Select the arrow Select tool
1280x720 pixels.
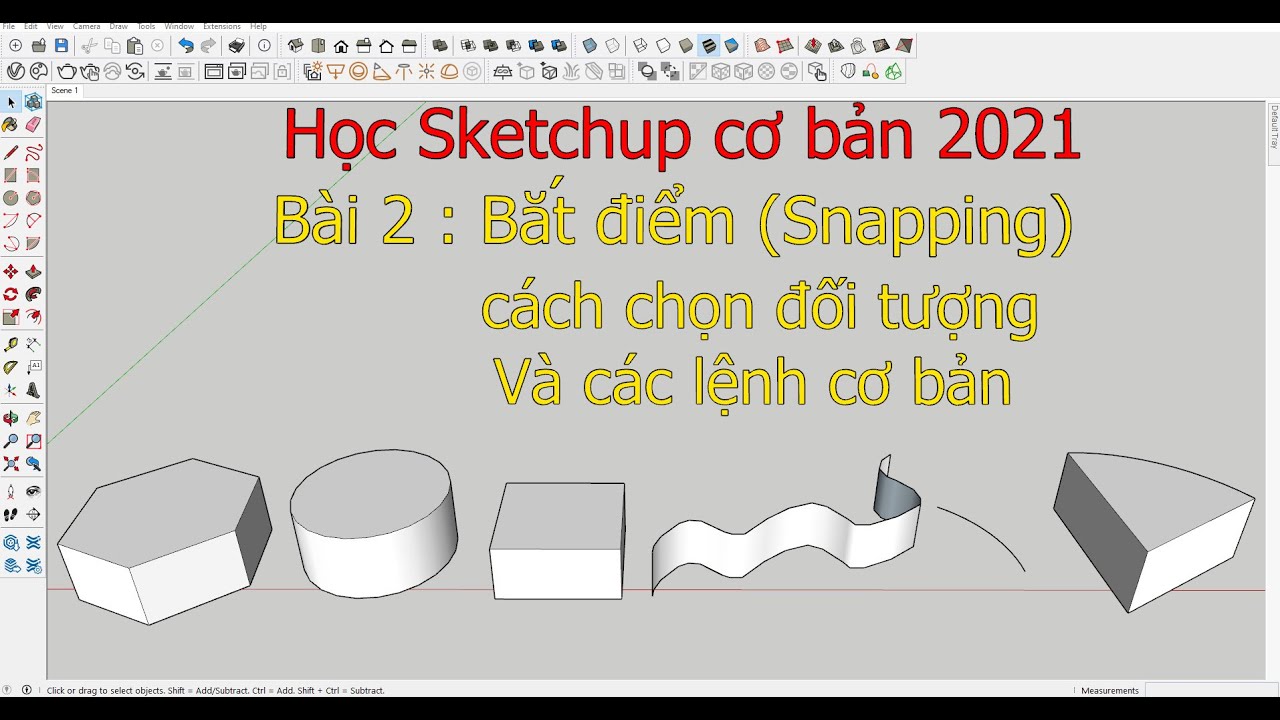click(11, 102)
